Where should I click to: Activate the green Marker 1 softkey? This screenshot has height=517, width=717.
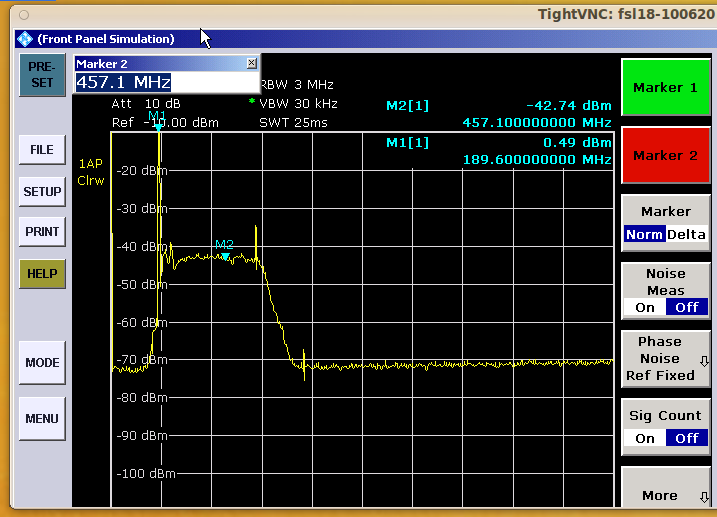[x=665, y=88]
